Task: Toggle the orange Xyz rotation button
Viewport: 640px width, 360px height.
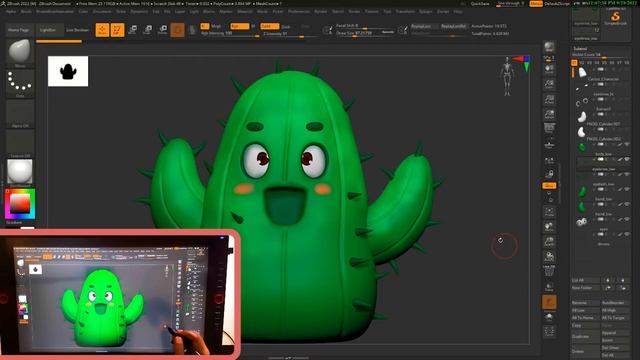Action: pos(549,186)
